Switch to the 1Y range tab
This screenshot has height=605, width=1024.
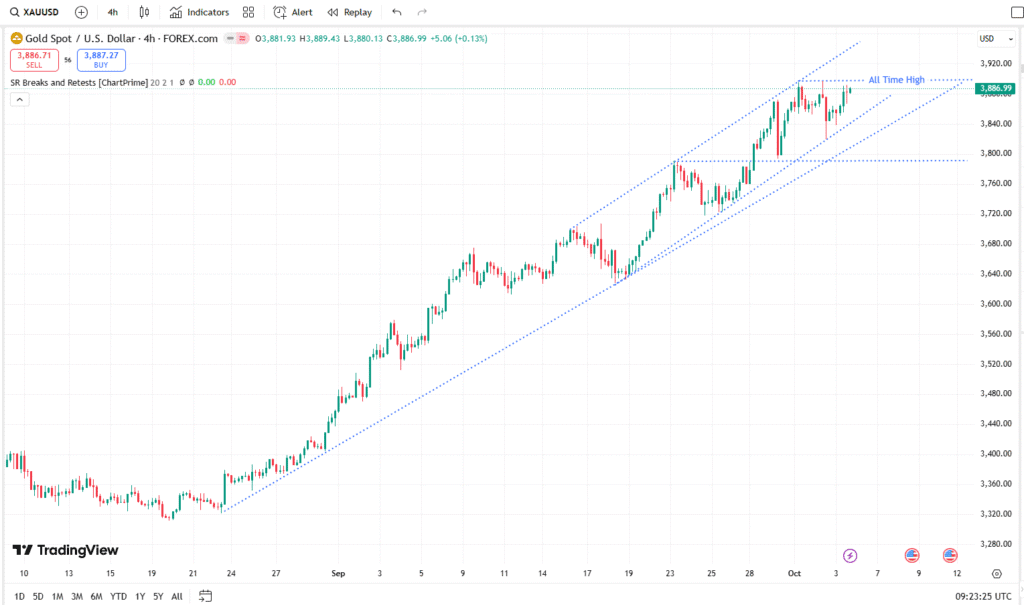click(x=139, y=595)
